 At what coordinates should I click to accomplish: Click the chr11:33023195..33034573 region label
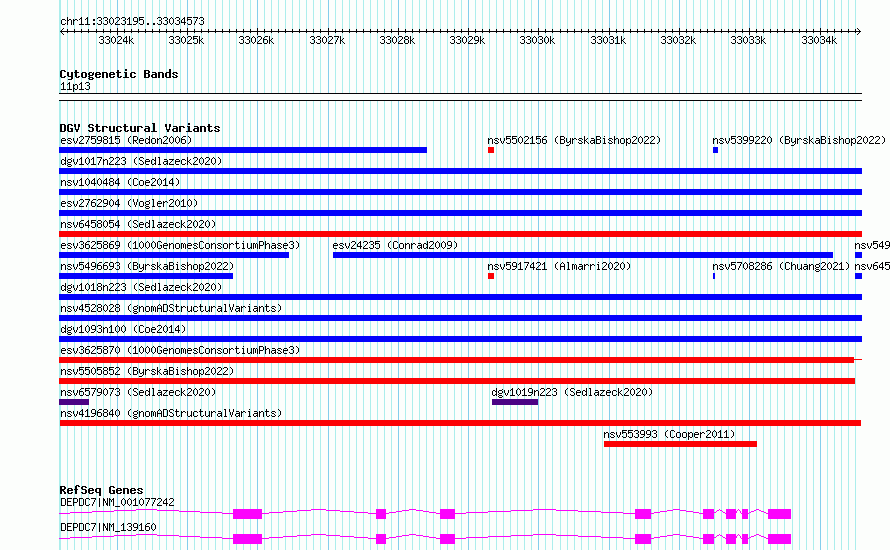pyautogui.click(x=132, y=22)
